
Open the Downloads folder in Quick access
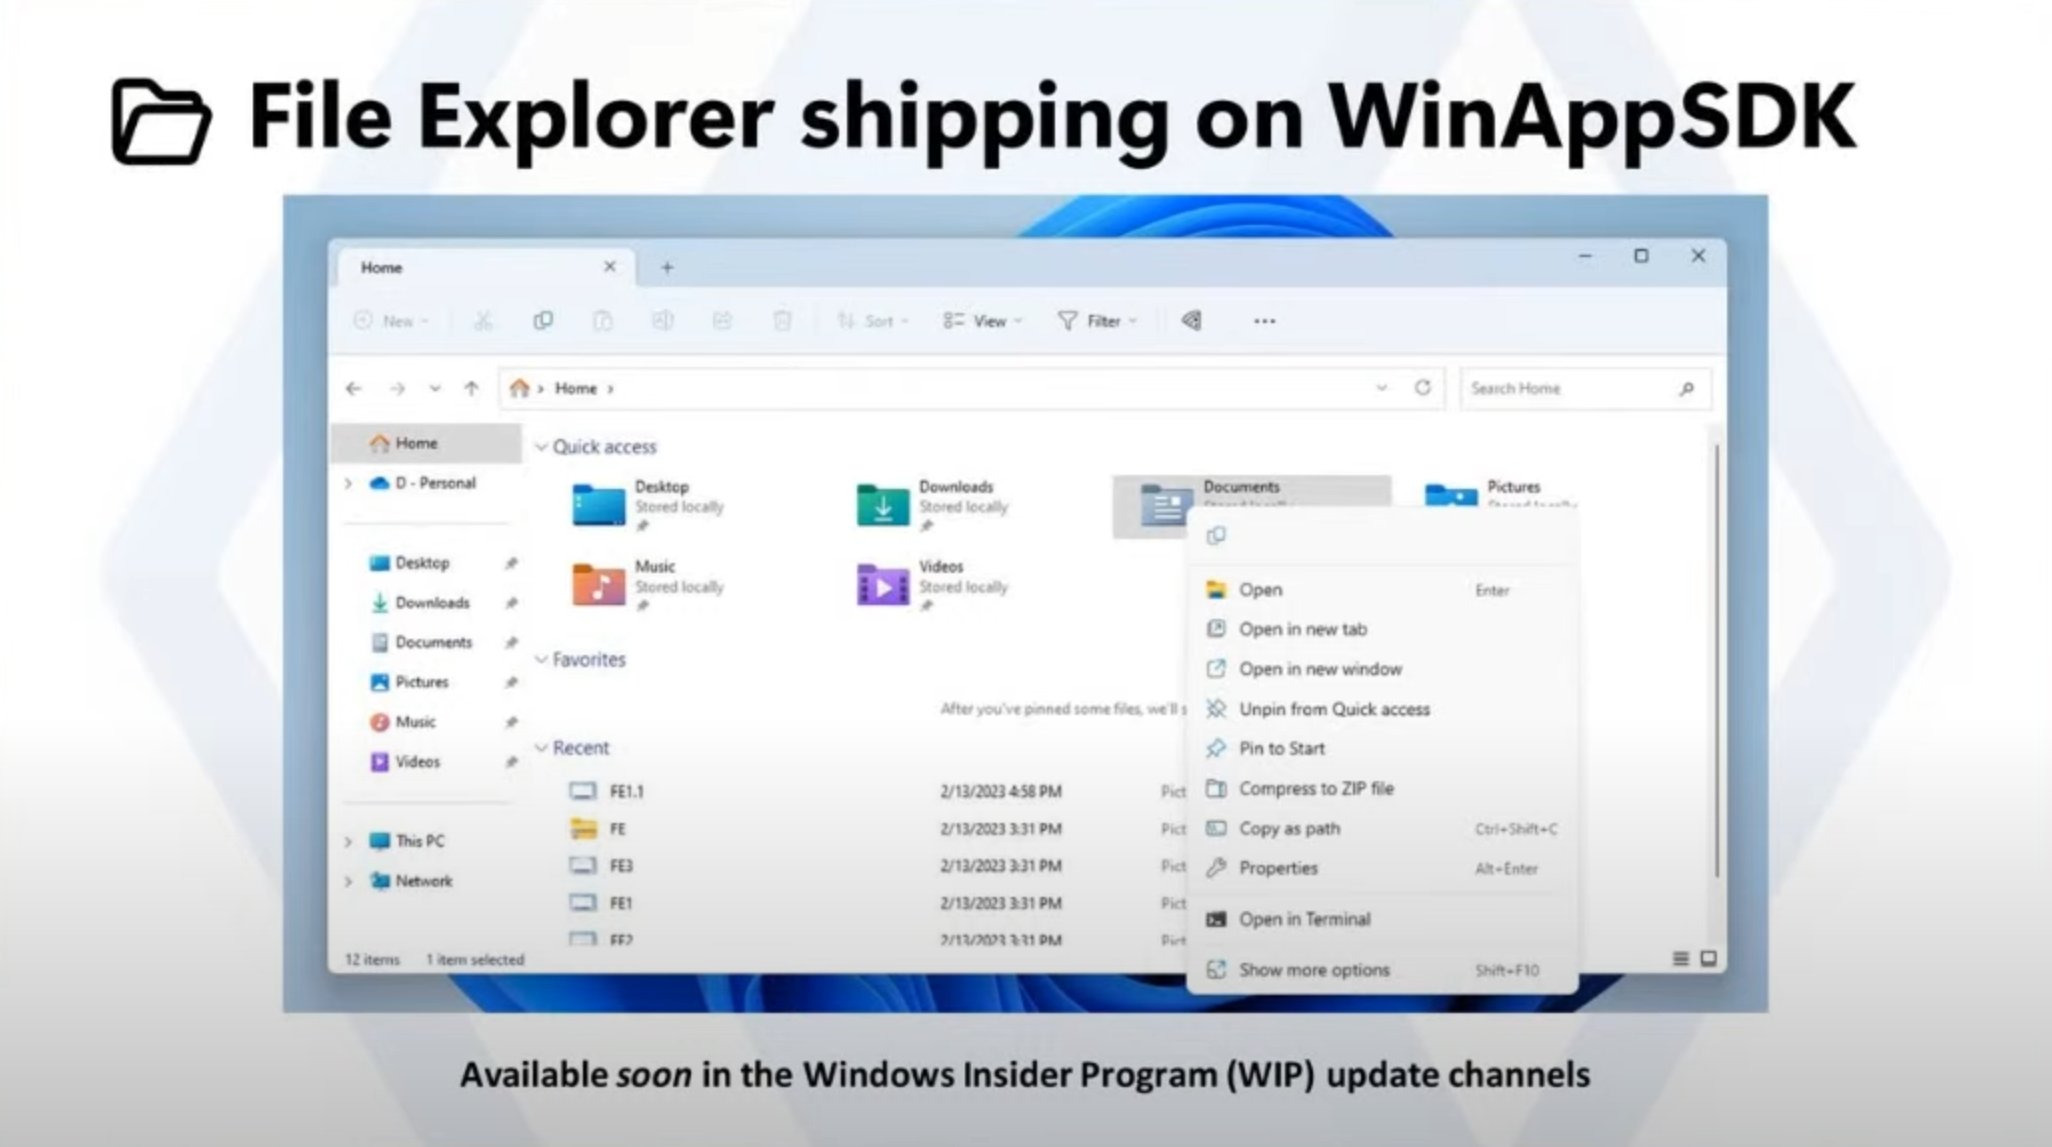[930, 505]
